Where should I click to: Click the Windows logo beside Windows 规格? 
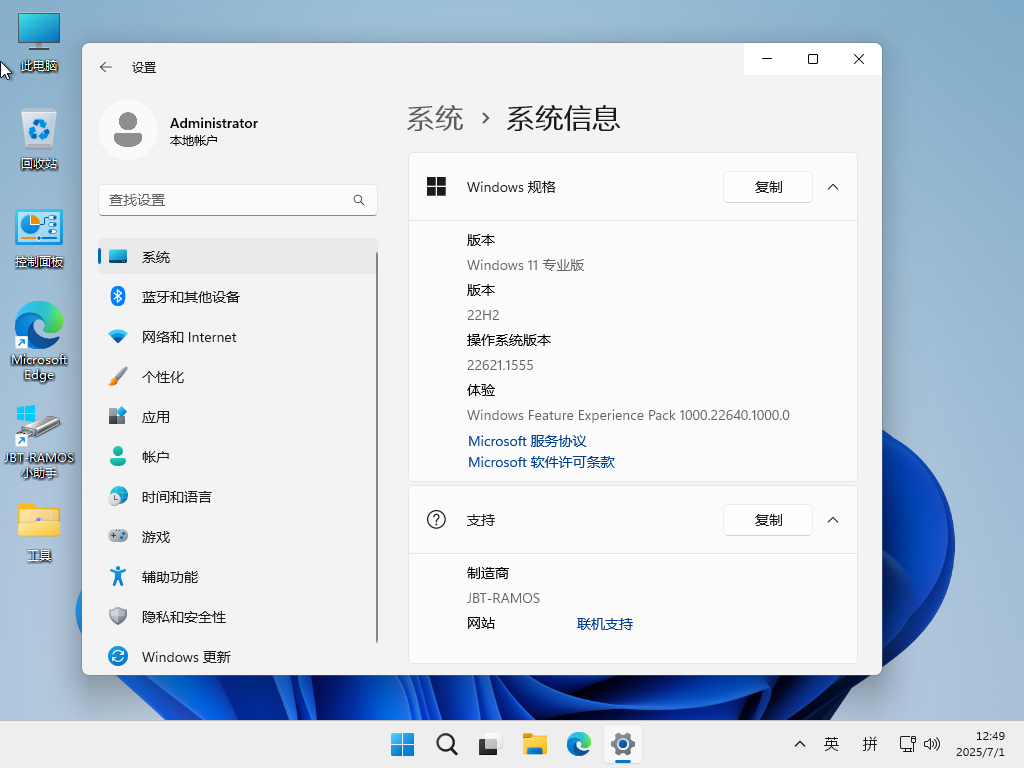436,187
